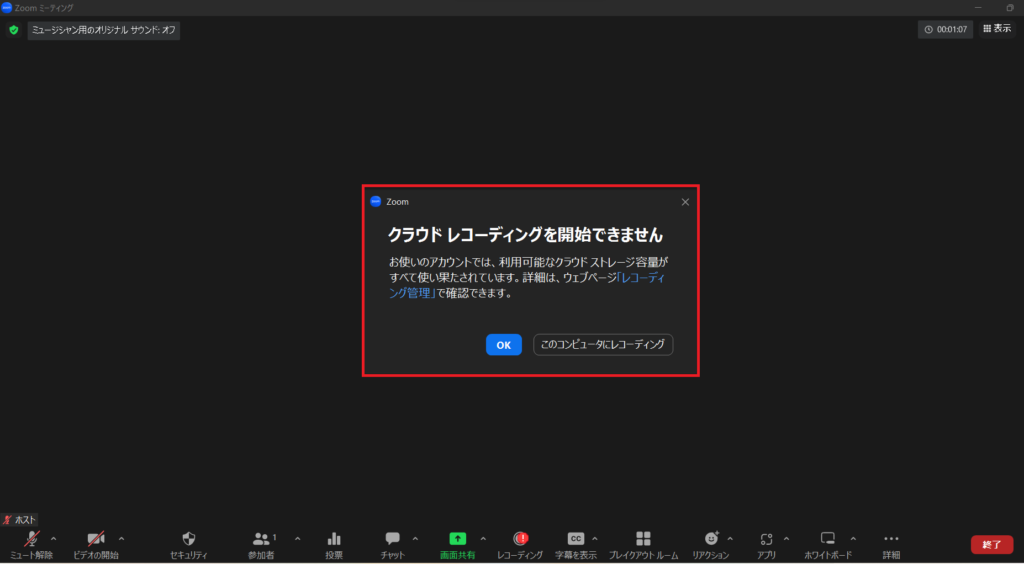Show captions with the CC icon
Viewport: 1024px width, 564px height.
click(575, 539)
